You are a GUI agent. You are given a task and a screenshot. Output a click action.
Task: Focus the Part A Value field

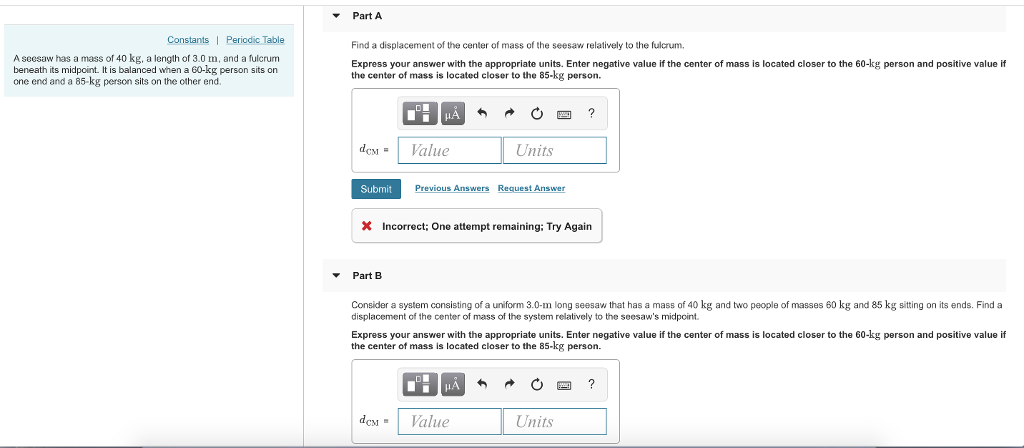pos(450,150)
